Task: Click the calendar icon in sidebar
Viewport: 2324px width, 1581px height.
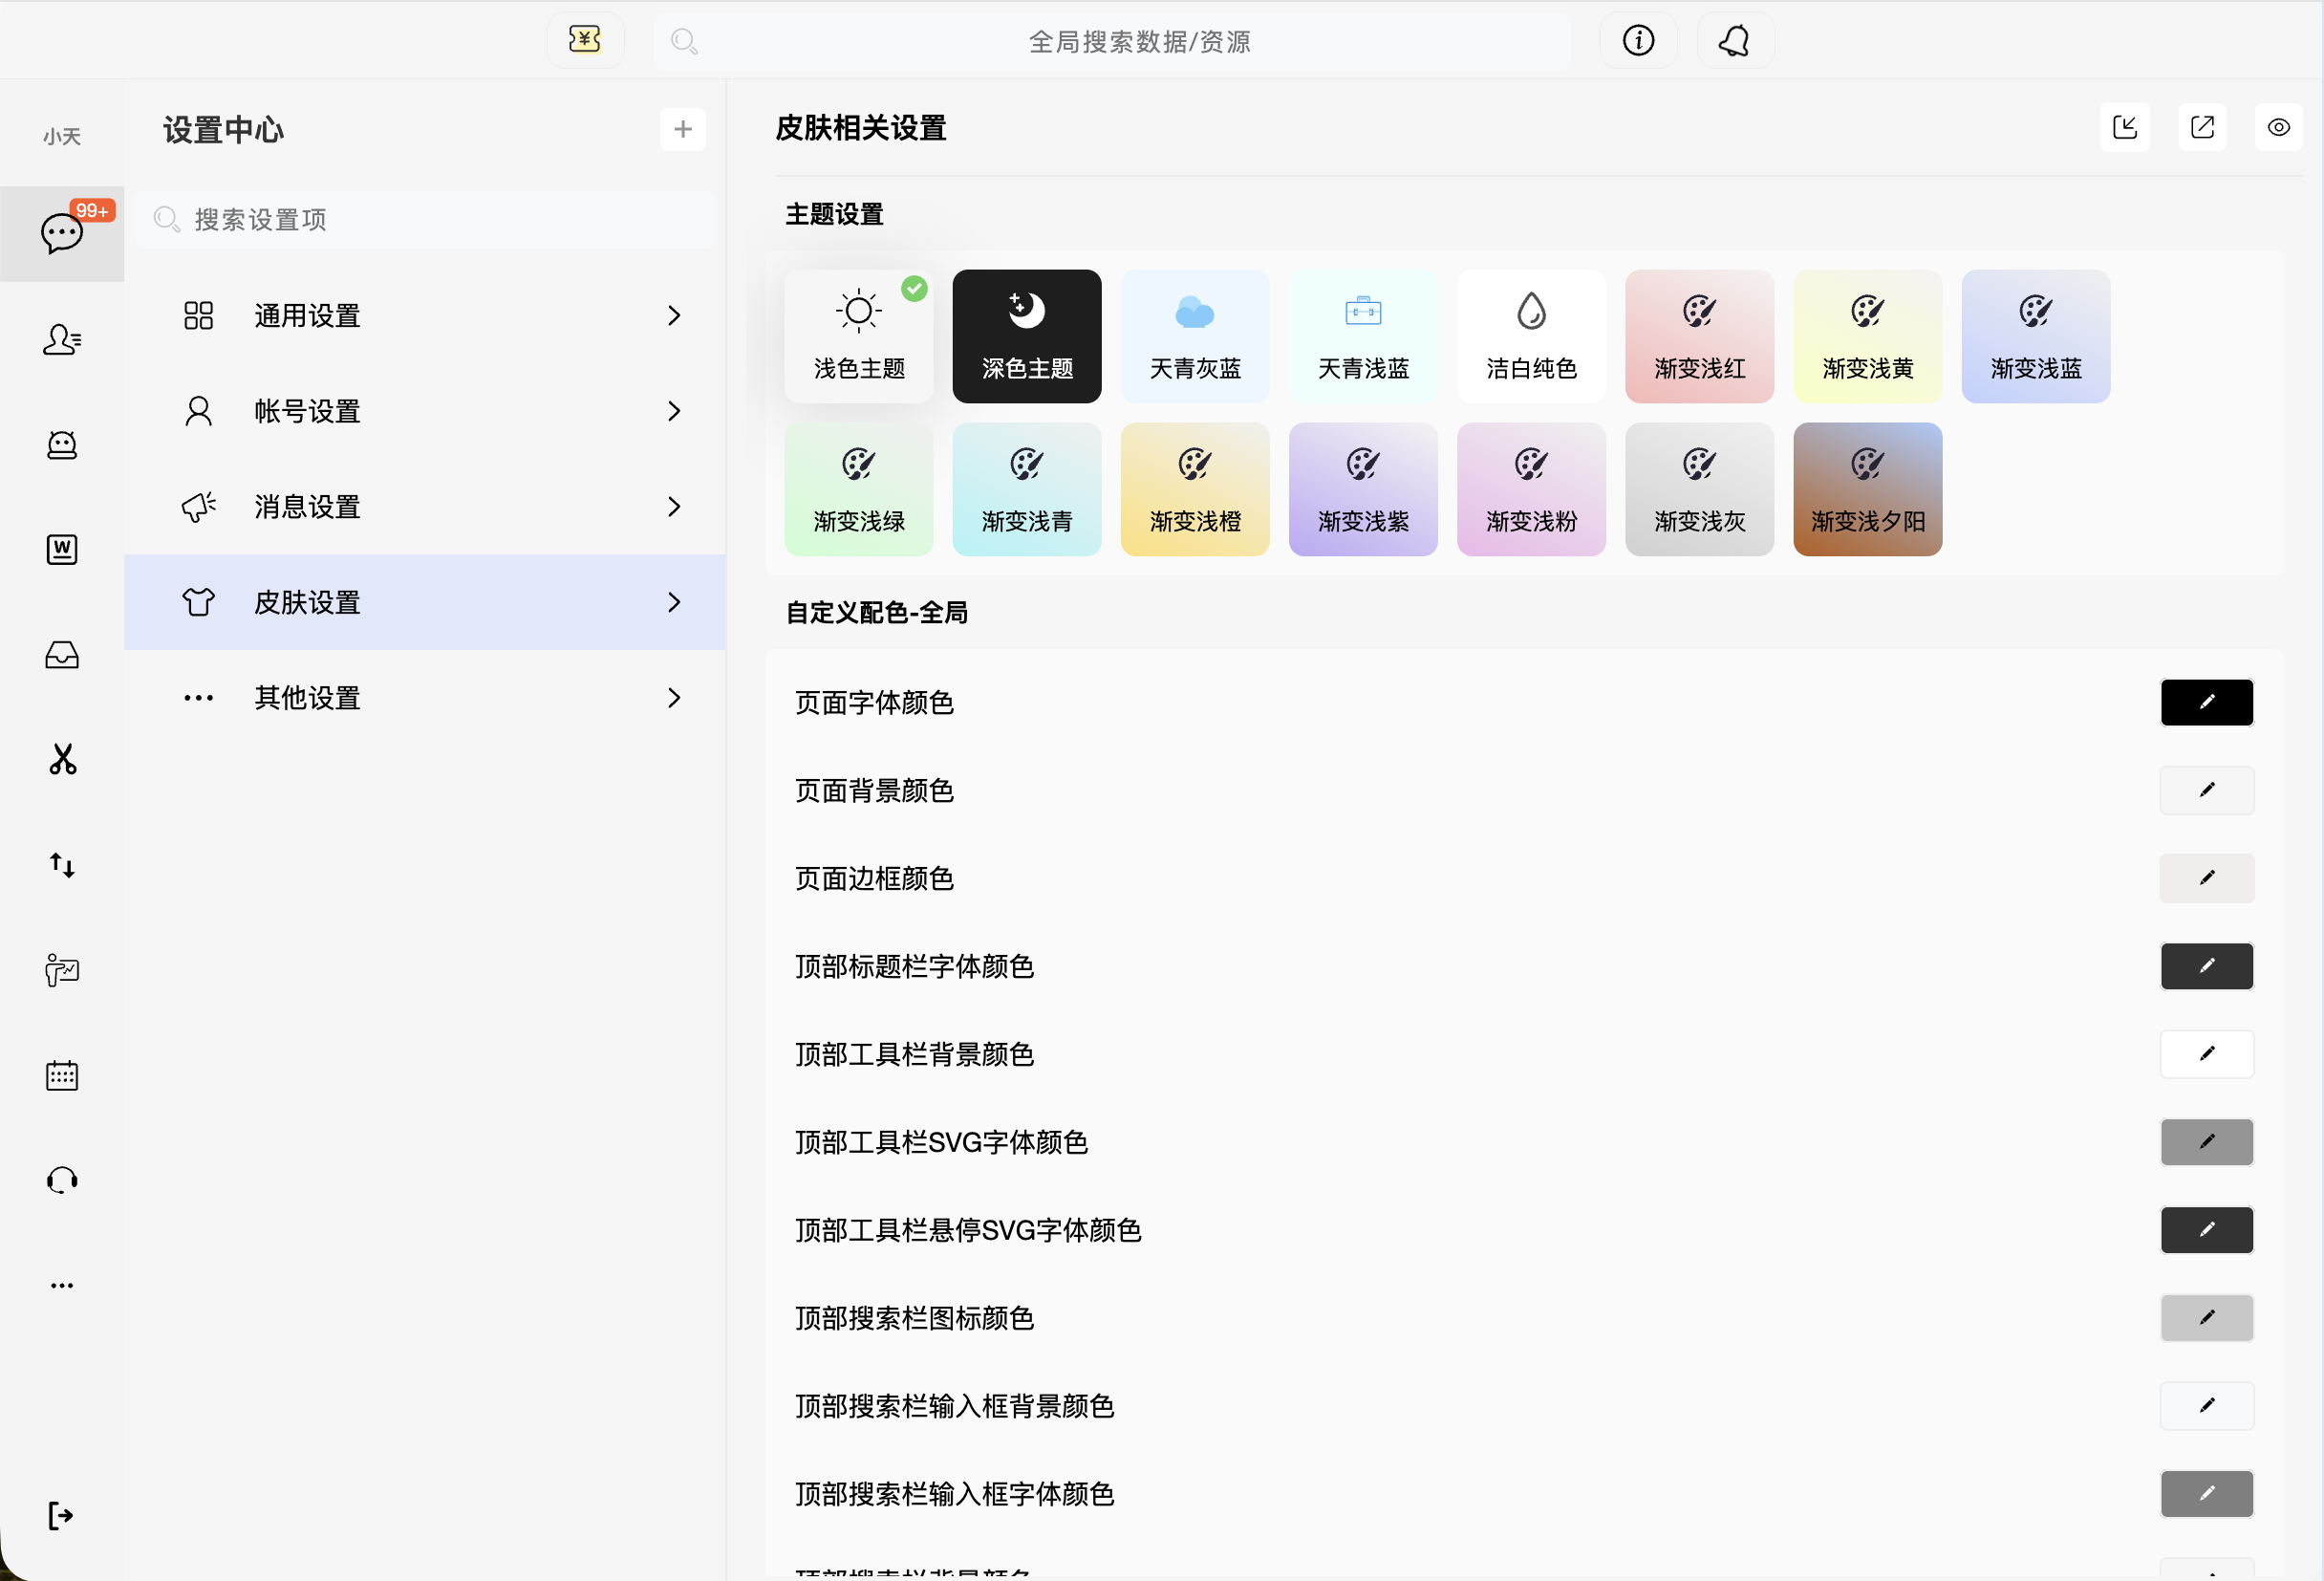Action: pos(62,1076)
